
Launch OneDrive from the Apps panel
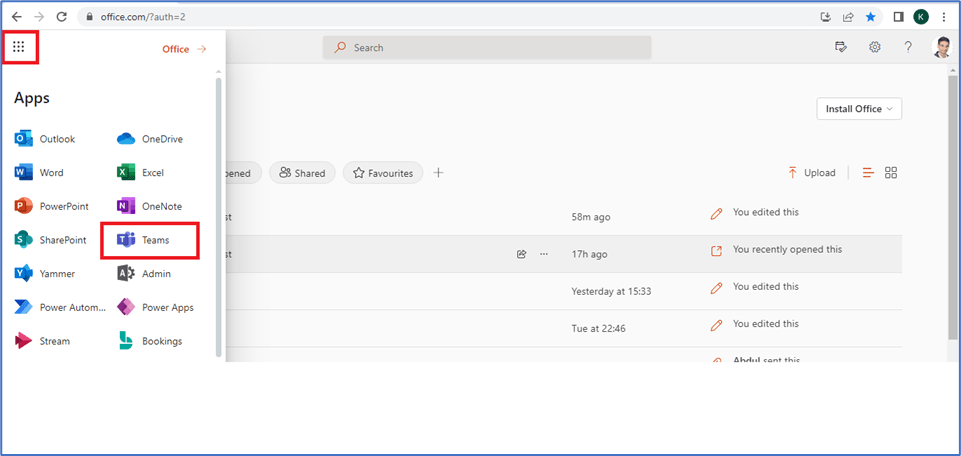click(150, 139)
